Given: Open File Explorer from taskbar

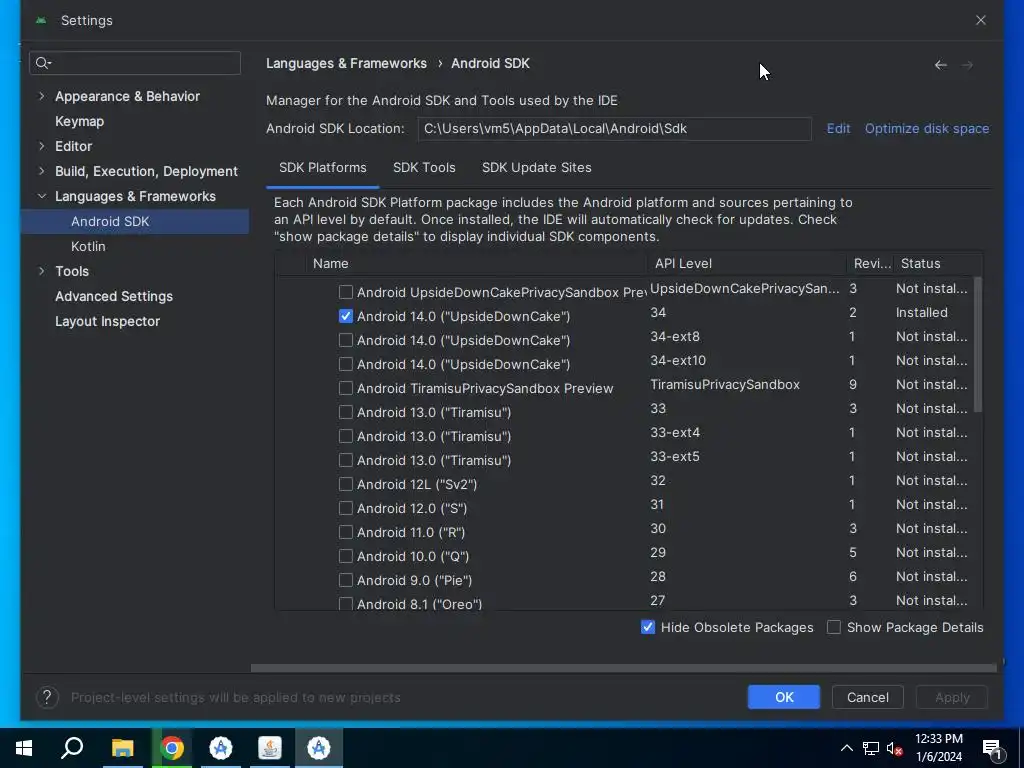Looking at the screenshot, I should (122, 748).
